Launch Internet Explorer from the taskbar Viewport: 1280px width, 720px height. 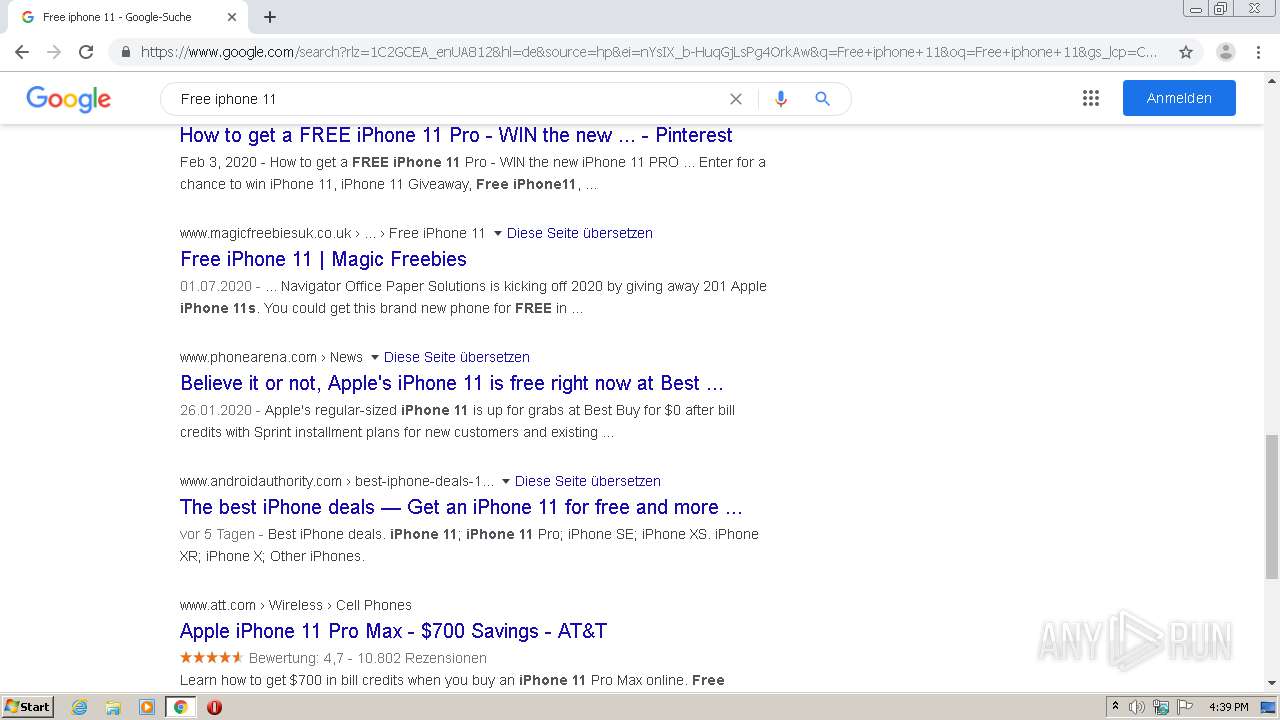point(79,707)
